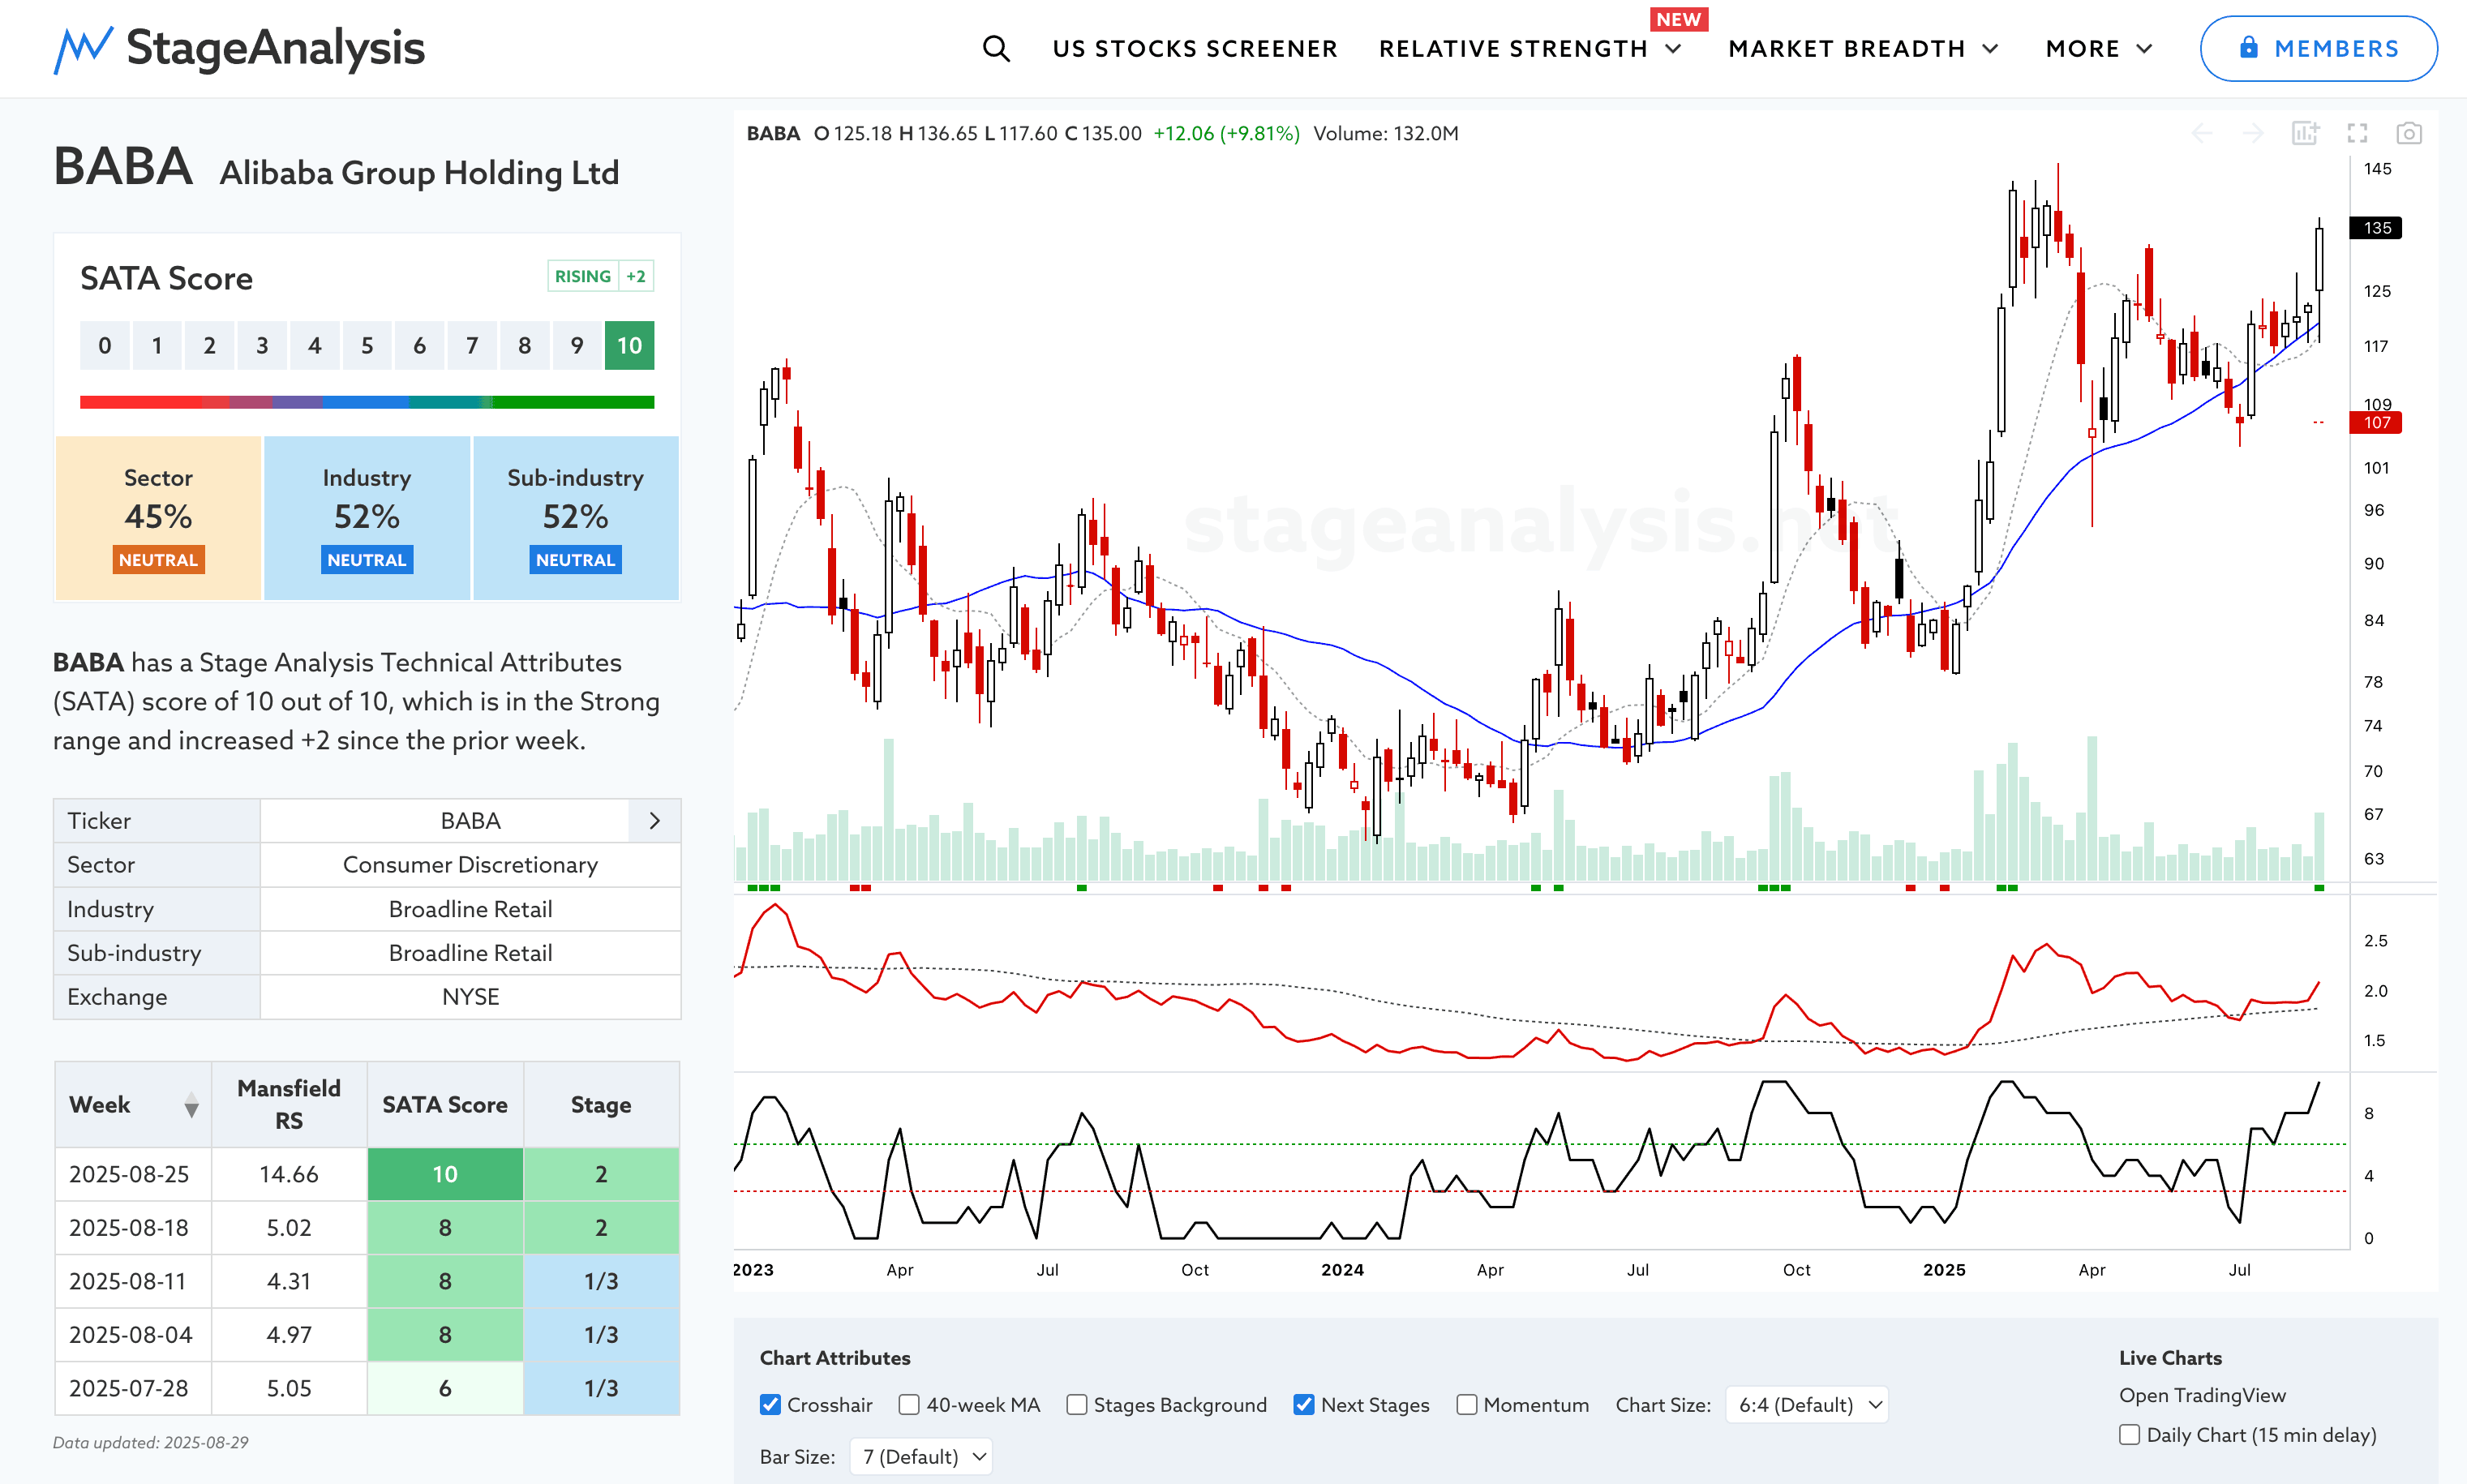Open Bar Size dropdown
This screenshot has height=1484, width=2467.
[x=922, y=1457]
